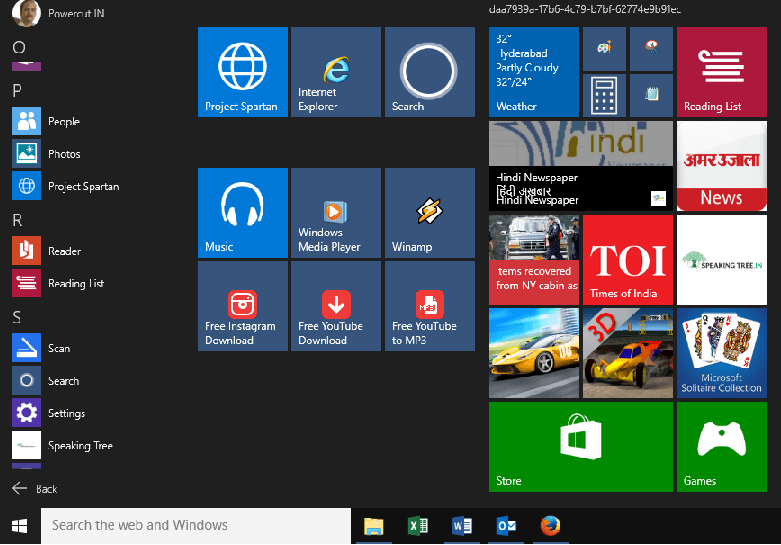
Task: Launch the Internet Explorer tile
Action: coord(336,72)
